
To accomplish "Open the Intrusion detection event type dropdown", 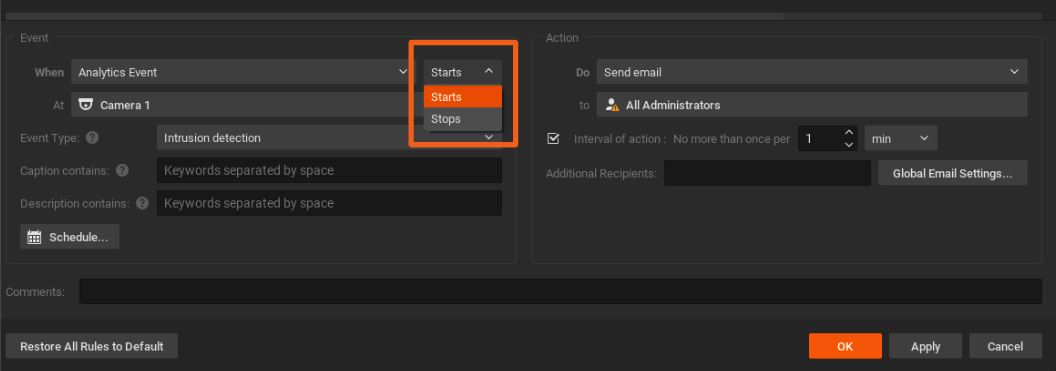I will [x=329, y=138].
